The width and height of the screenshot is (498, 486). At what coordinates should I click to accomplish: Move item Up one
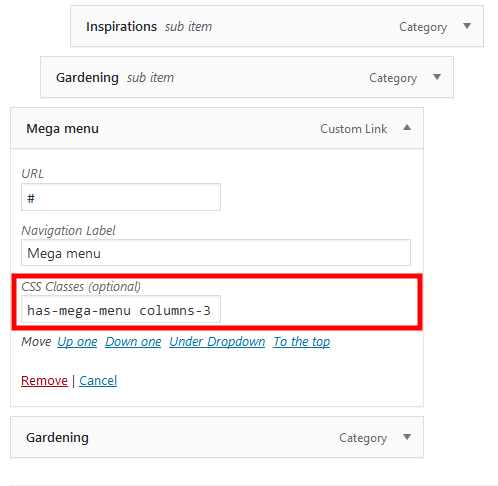pyautogui.click(x=77, y=342)
